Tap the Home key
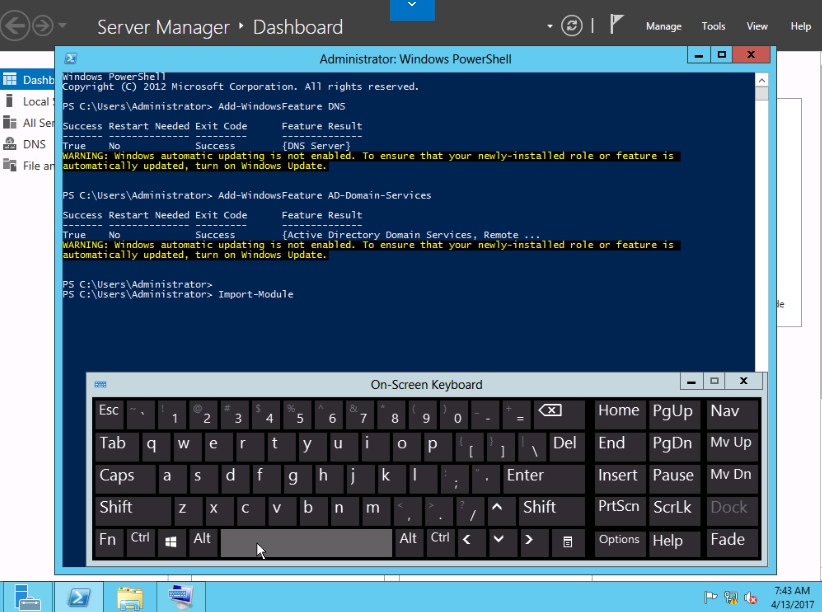 click(x=620, y=413)
